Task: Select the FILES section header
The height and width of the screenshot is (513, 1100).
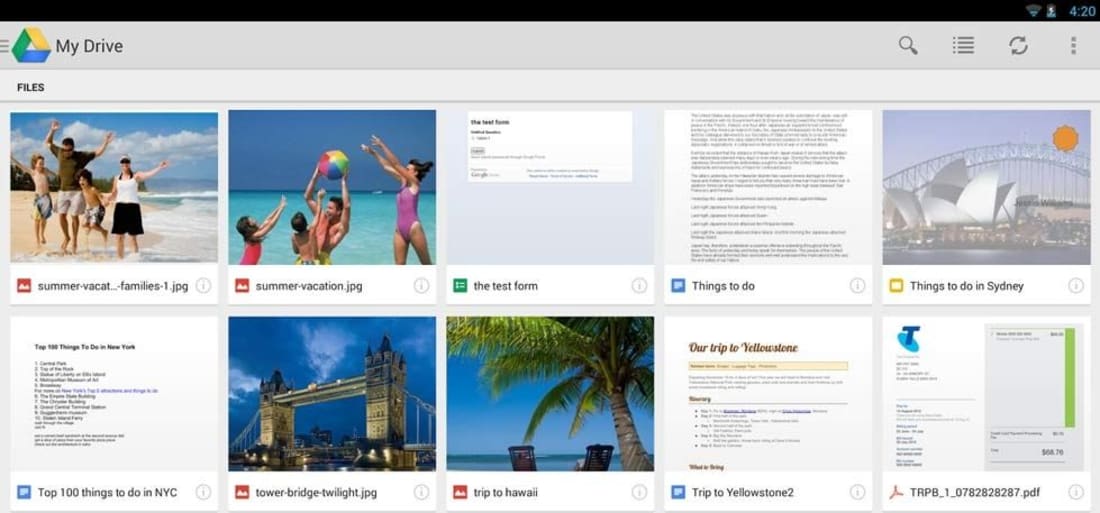Action: tap(31, 87)
